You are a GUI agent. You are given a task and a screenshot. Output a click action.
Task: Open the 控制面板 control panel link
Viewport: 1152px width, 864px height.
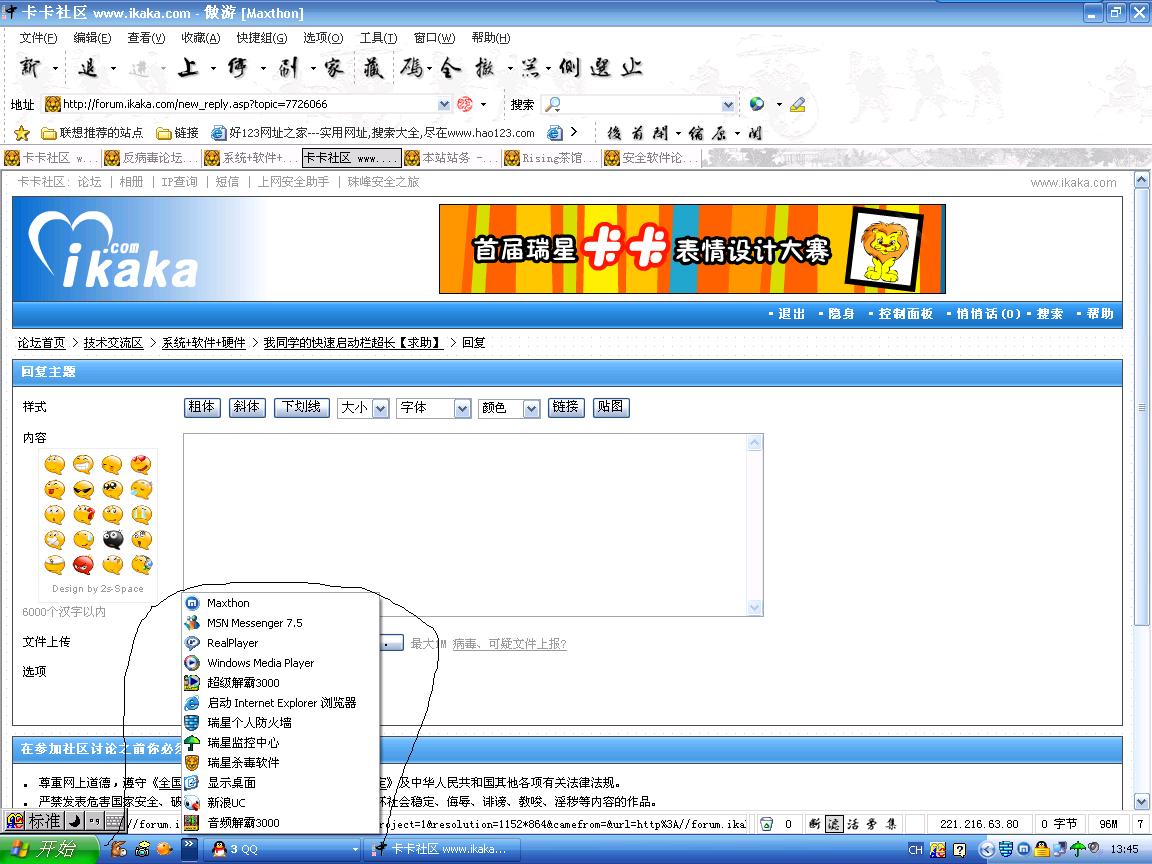click(x=905, y=314)
